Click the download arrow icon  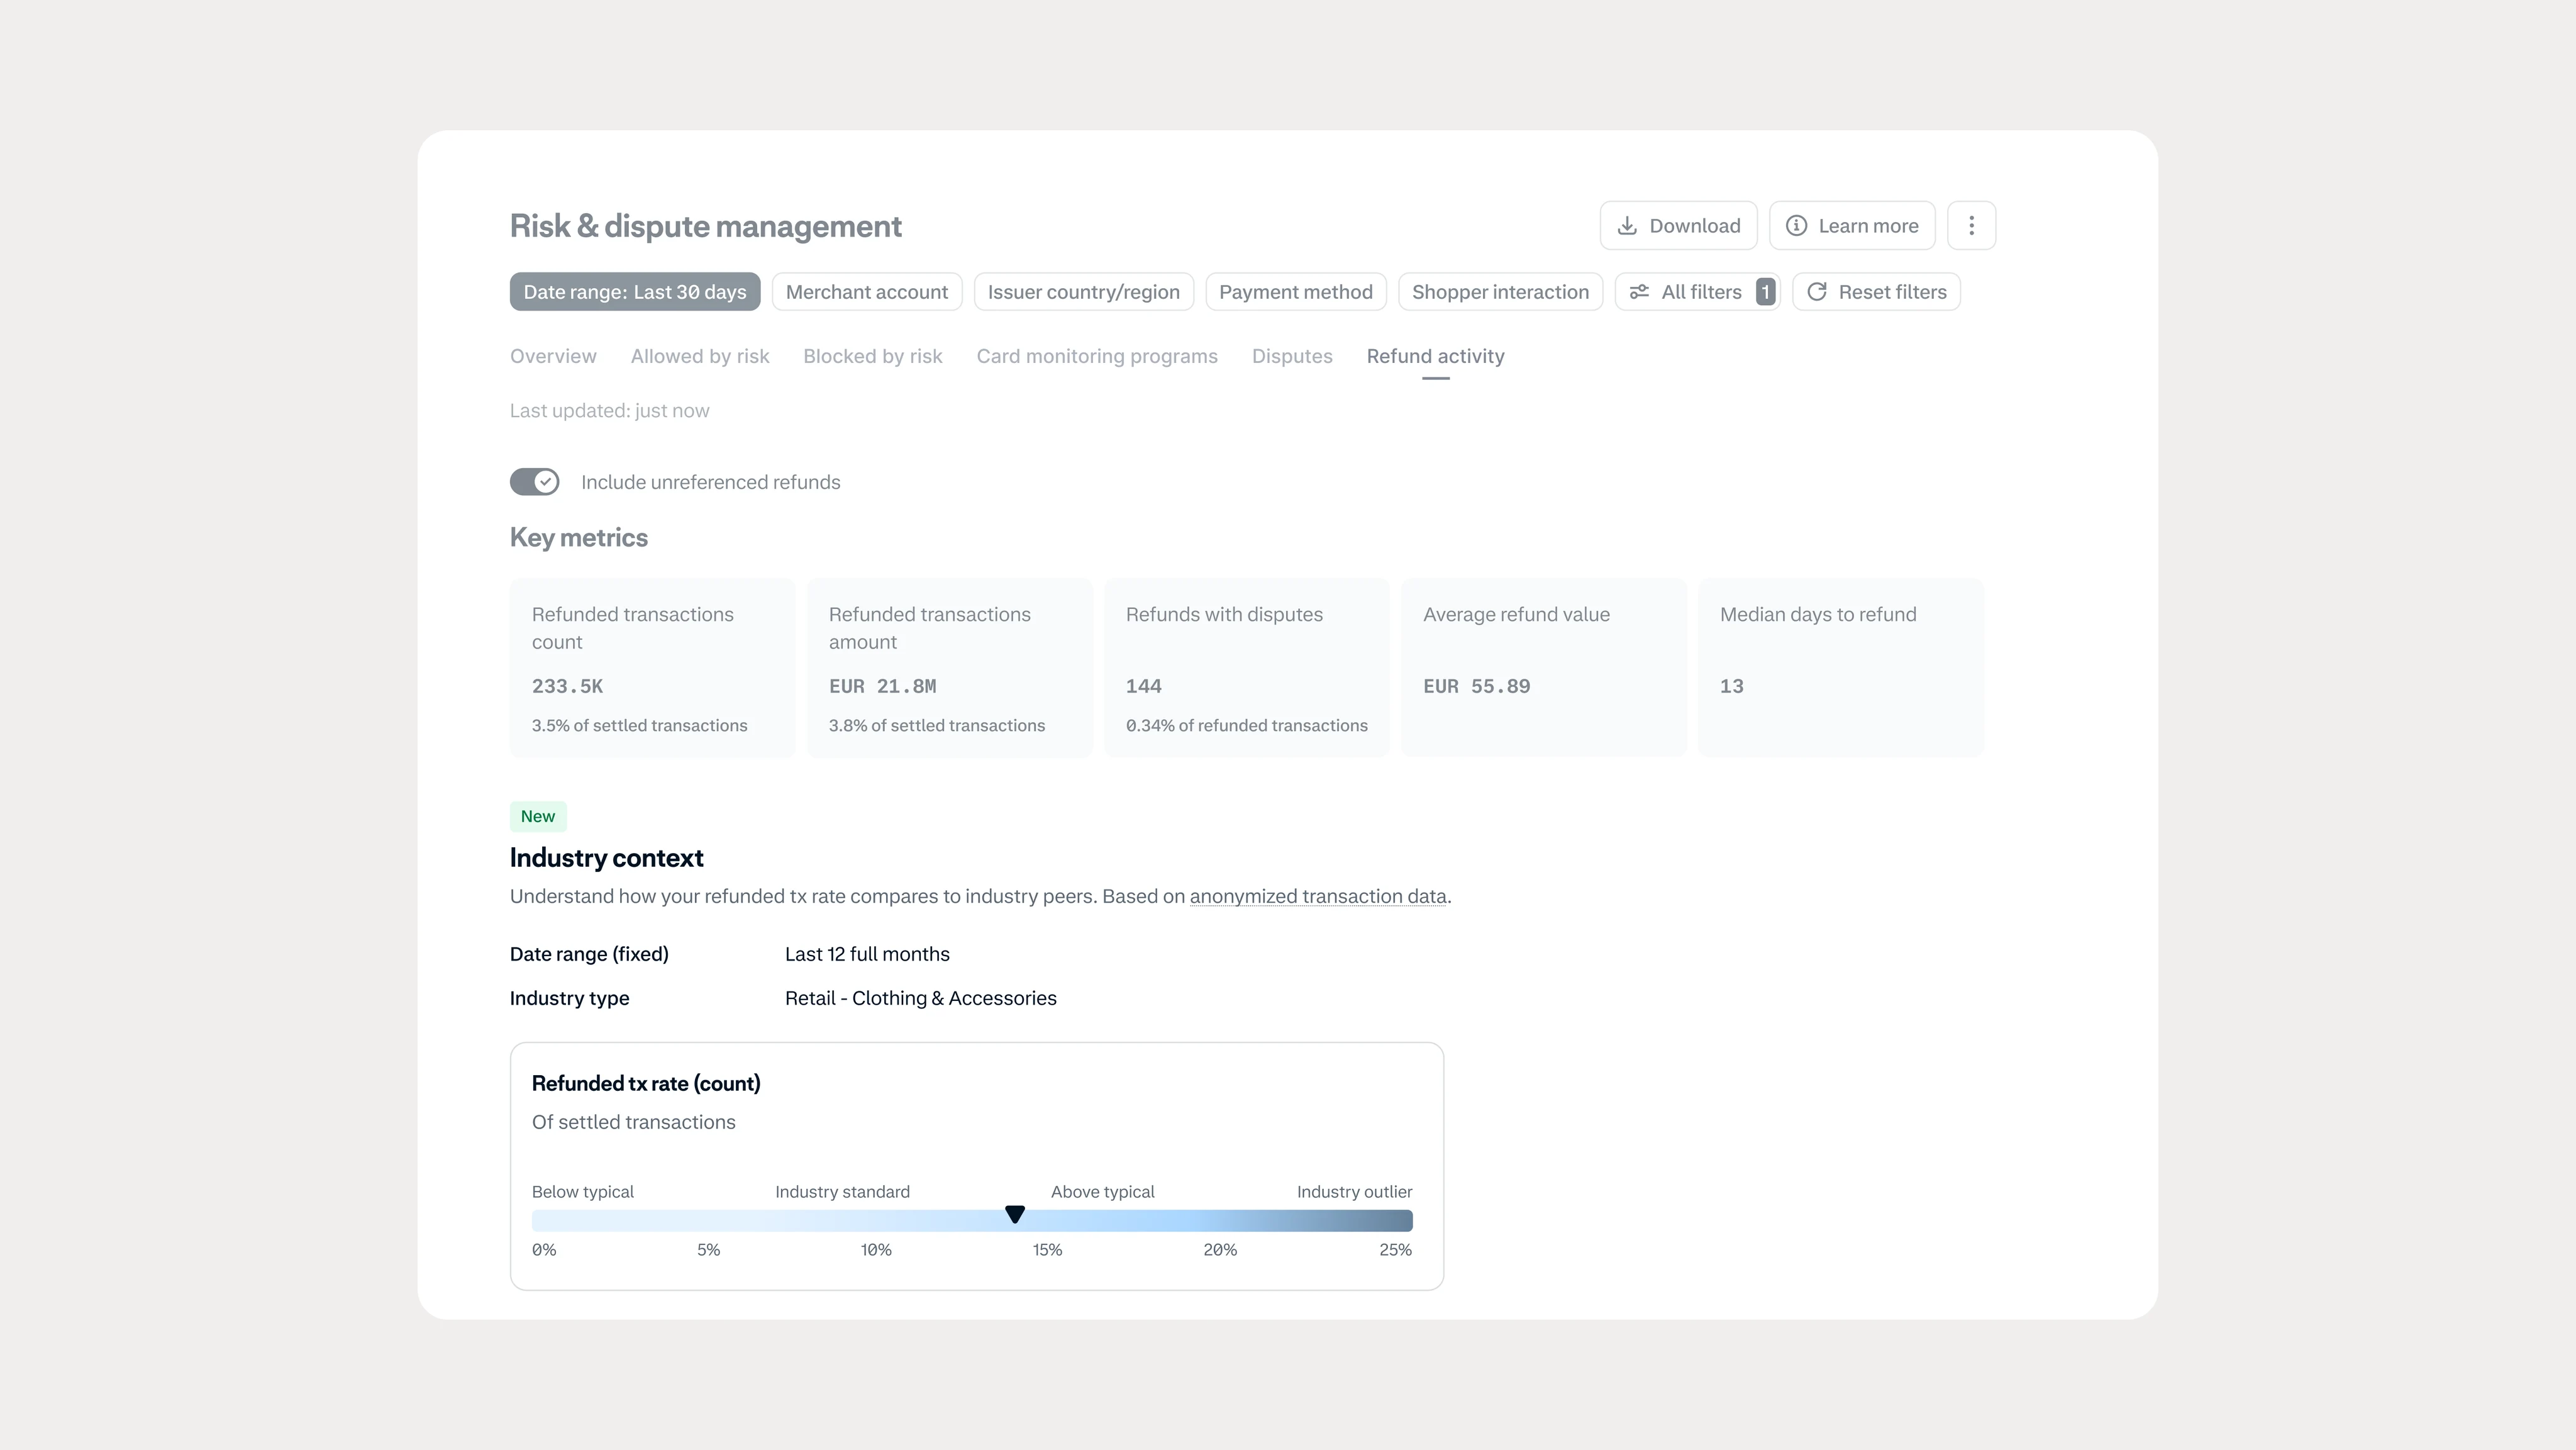(1628, 226)
